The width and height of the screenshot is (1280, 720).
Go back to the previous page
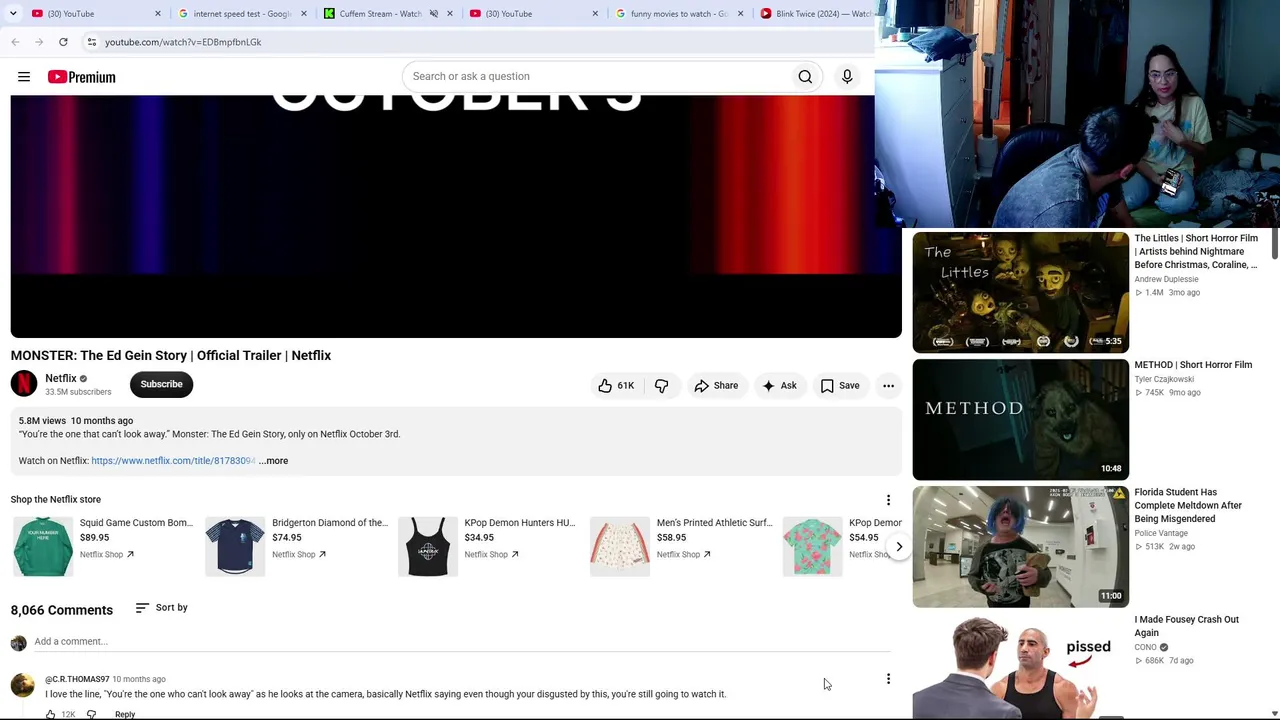(x=15, y=42)
